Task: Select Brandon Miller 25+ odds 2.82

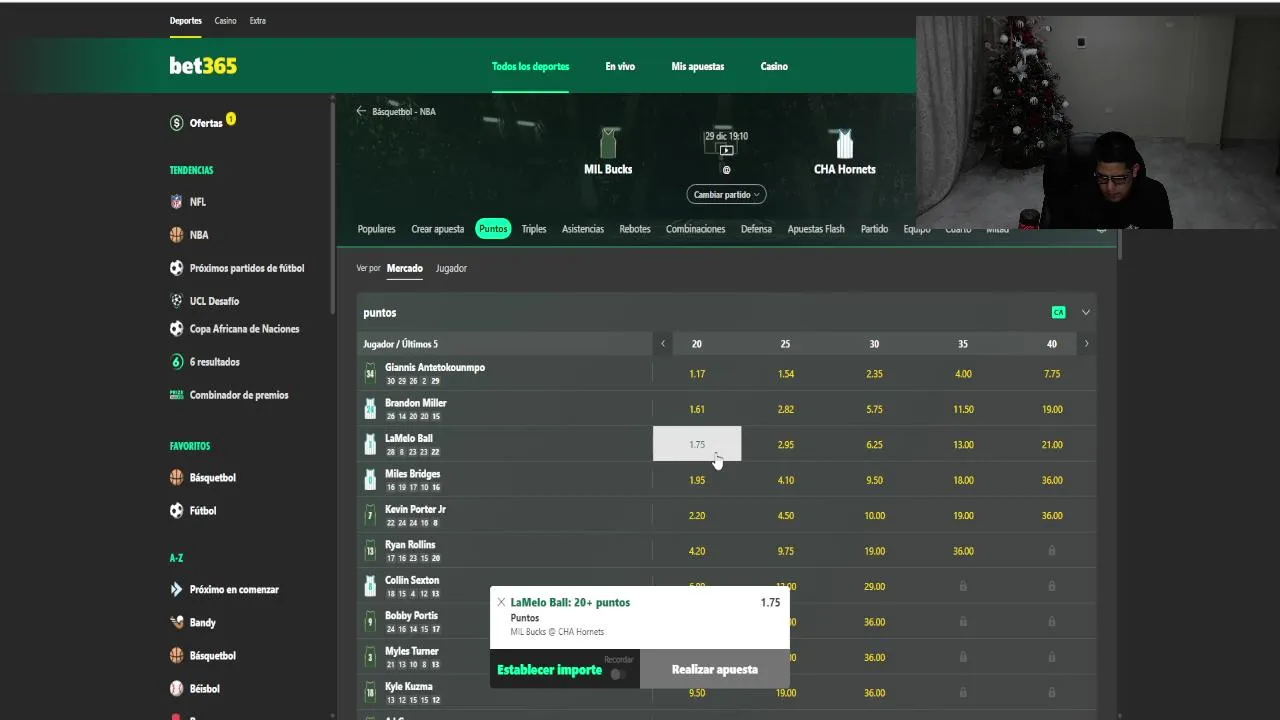Action: tap(786, 409)
